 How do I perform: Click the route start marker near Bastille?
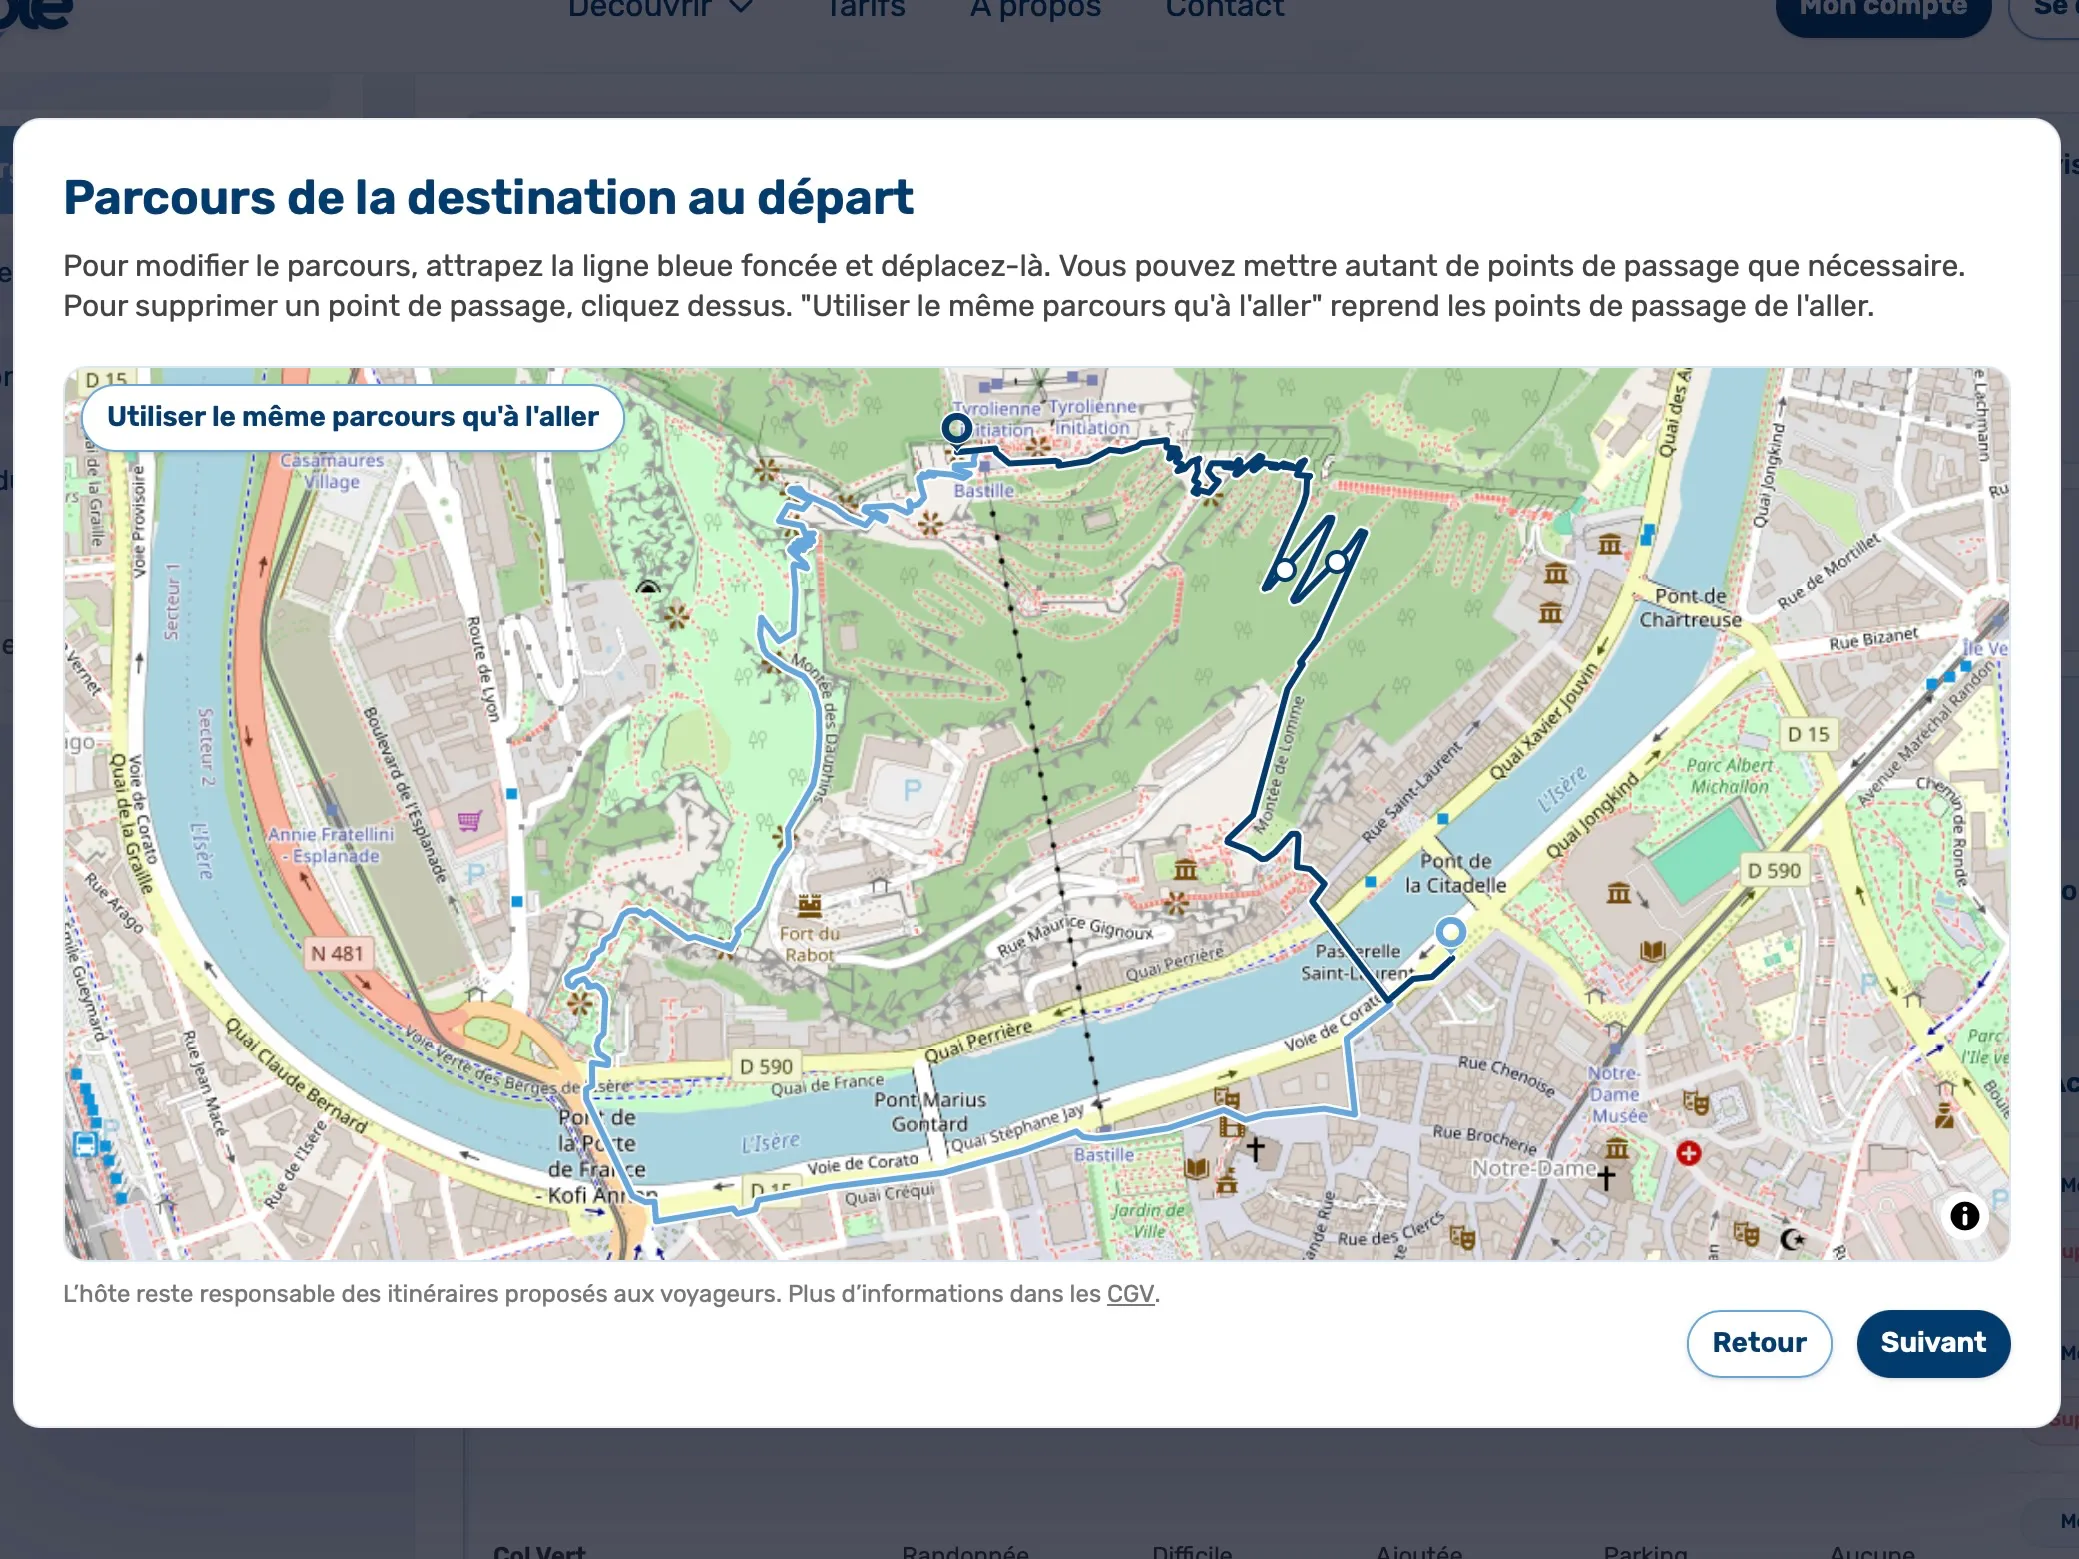coord(957,428)
